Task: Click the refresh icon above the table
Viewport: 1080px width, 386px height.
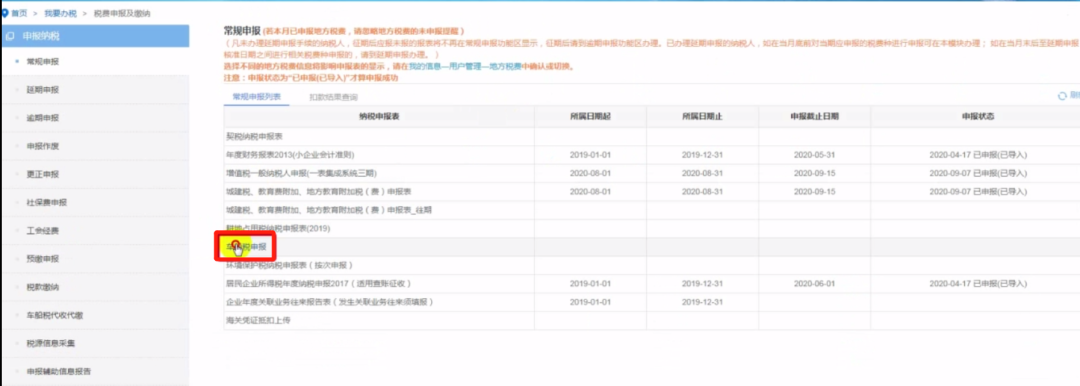Action: 1062,96
